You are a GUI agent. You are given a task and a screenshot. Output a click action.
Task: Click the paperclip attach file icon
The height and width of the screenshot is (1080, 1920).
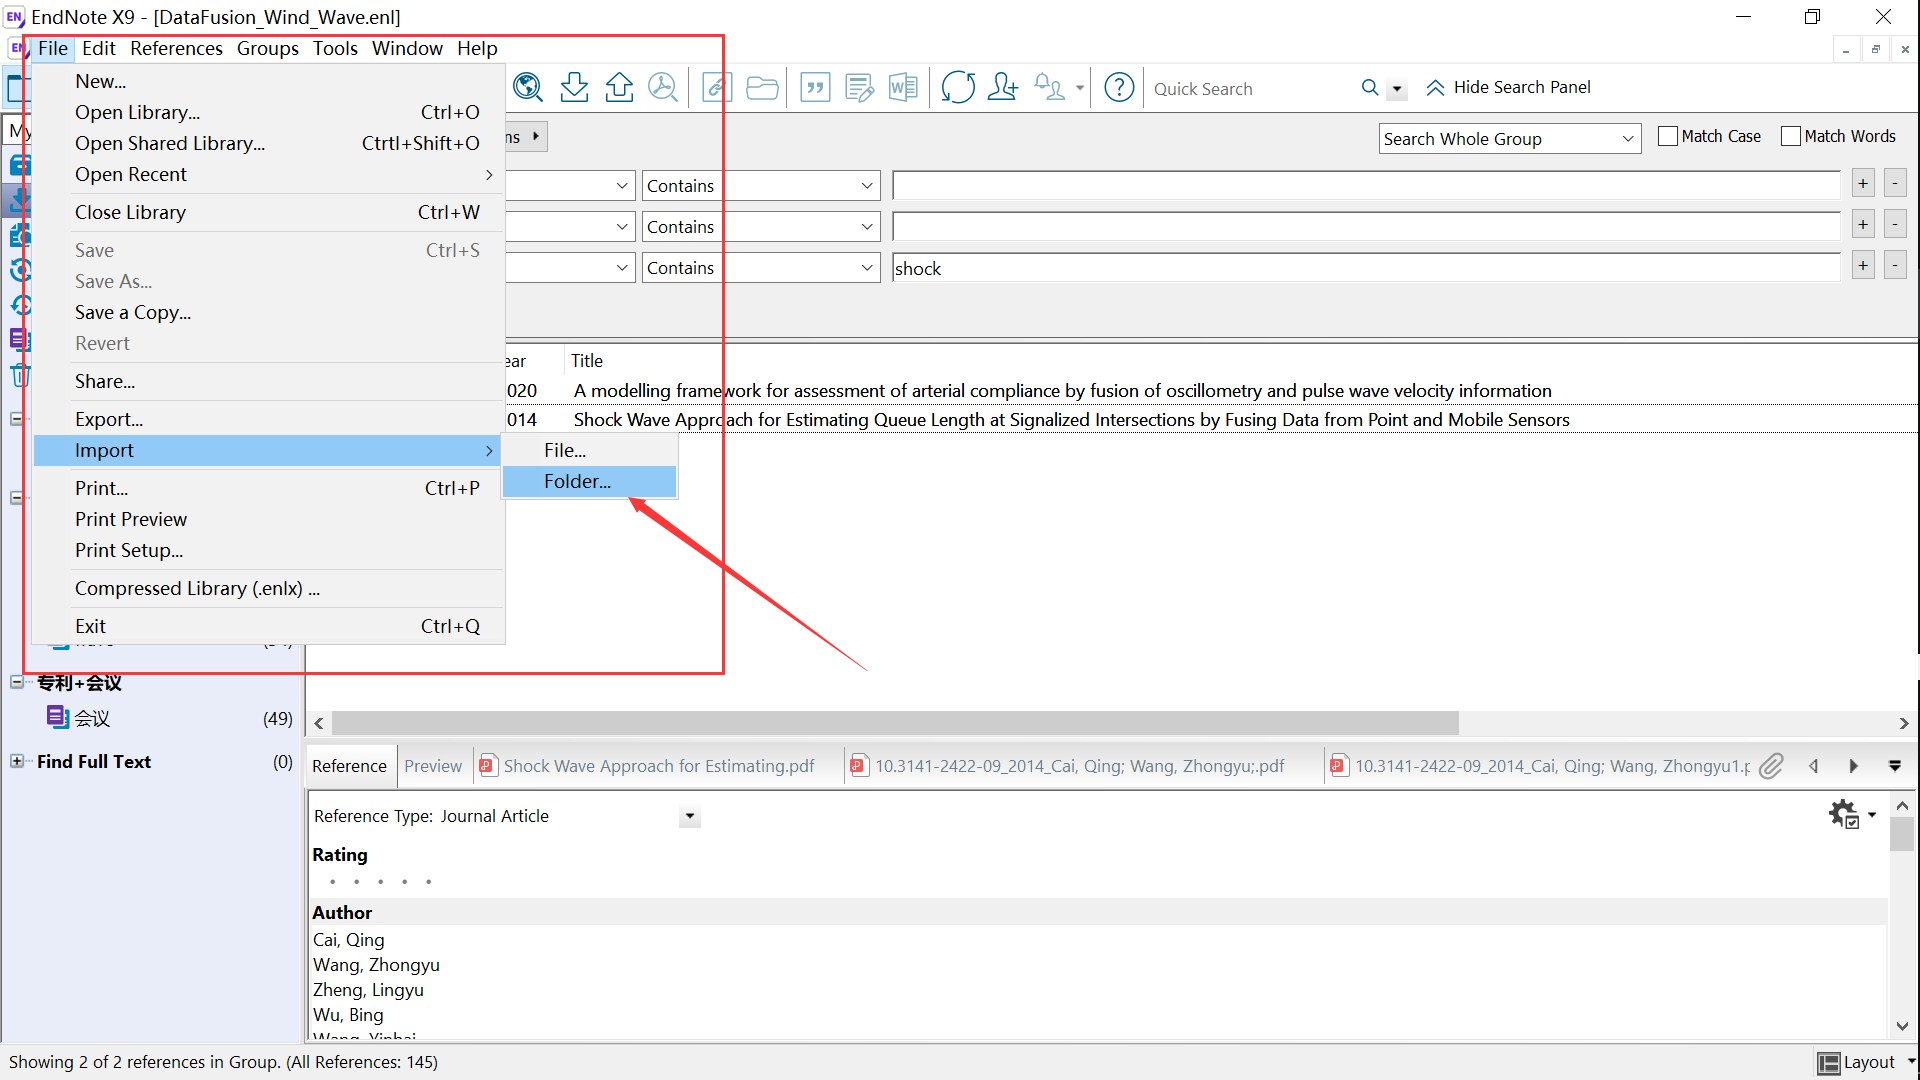tap(1771, 766)
